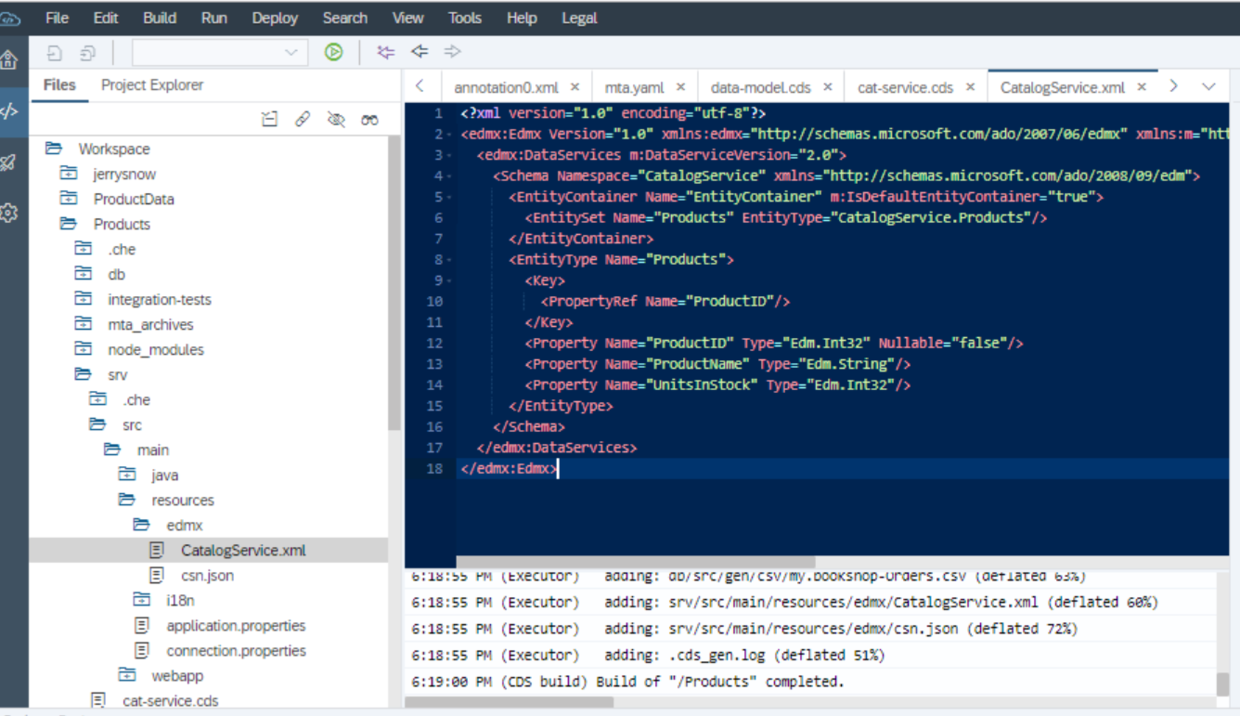Select the Development code icon in sidebar
This screenshot has height=716, width=1240.
coord(9,111)
